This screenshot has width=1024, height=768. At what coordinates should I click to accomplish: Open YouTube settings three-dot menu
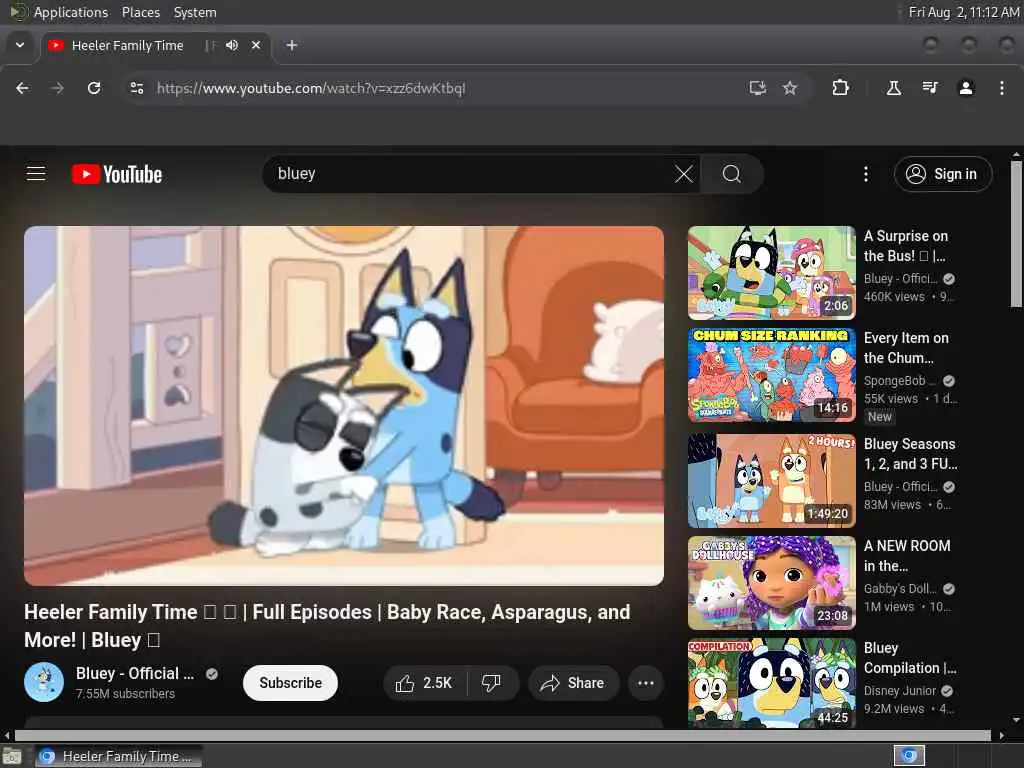866,174
